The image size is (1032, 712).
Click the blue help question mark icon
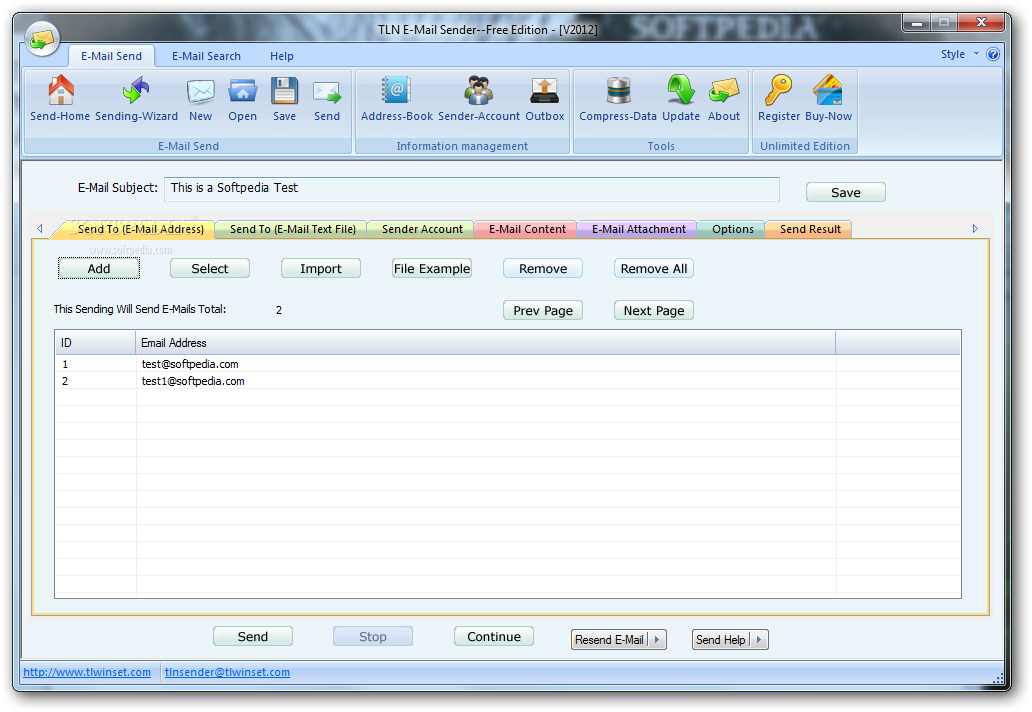(x=993, y=55)
